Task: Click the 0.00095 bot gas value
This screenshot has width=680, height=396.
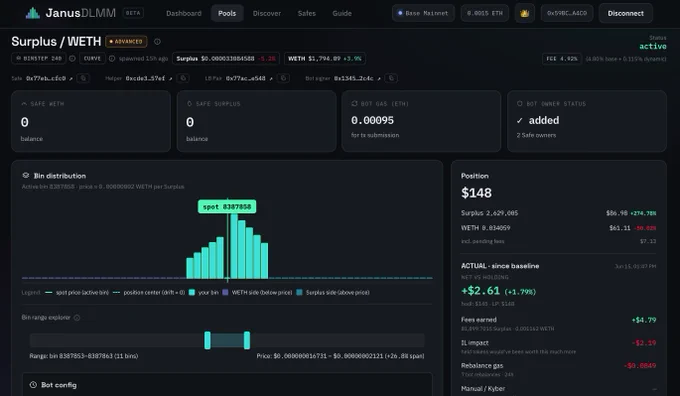Action: point(373,120)
